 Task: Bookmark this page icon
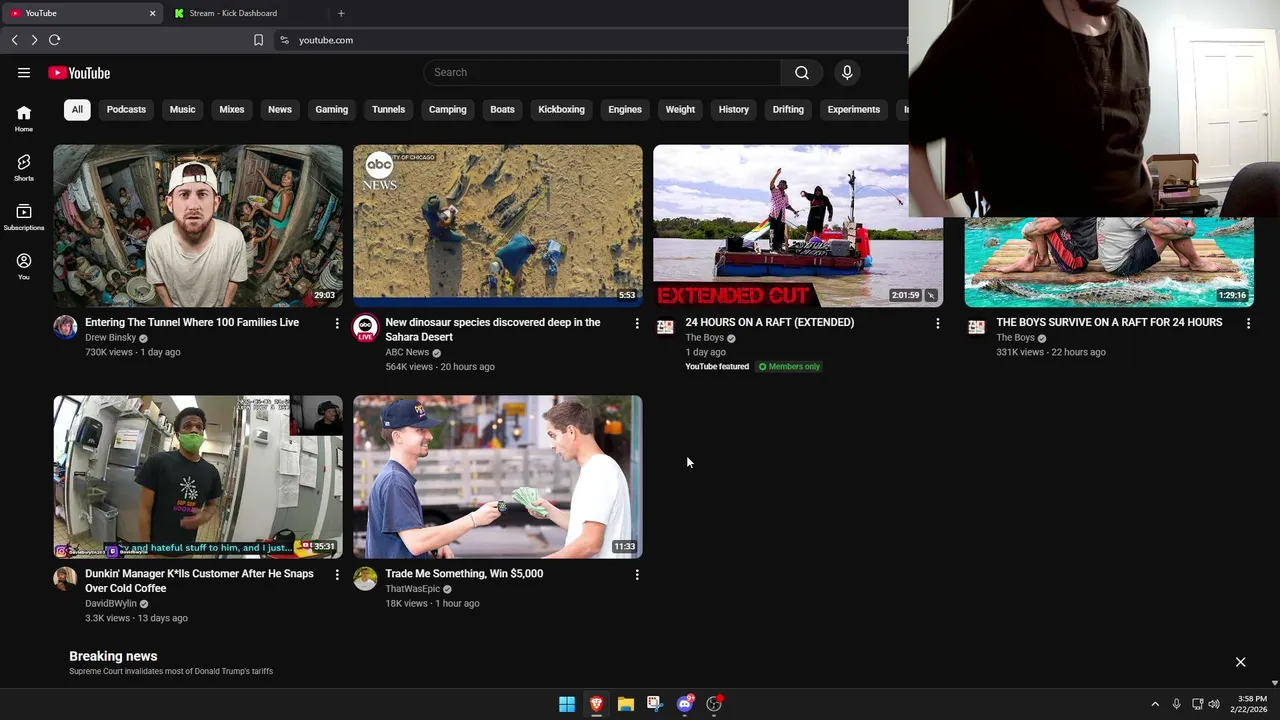pyautogui.click(x=258, y=40)
